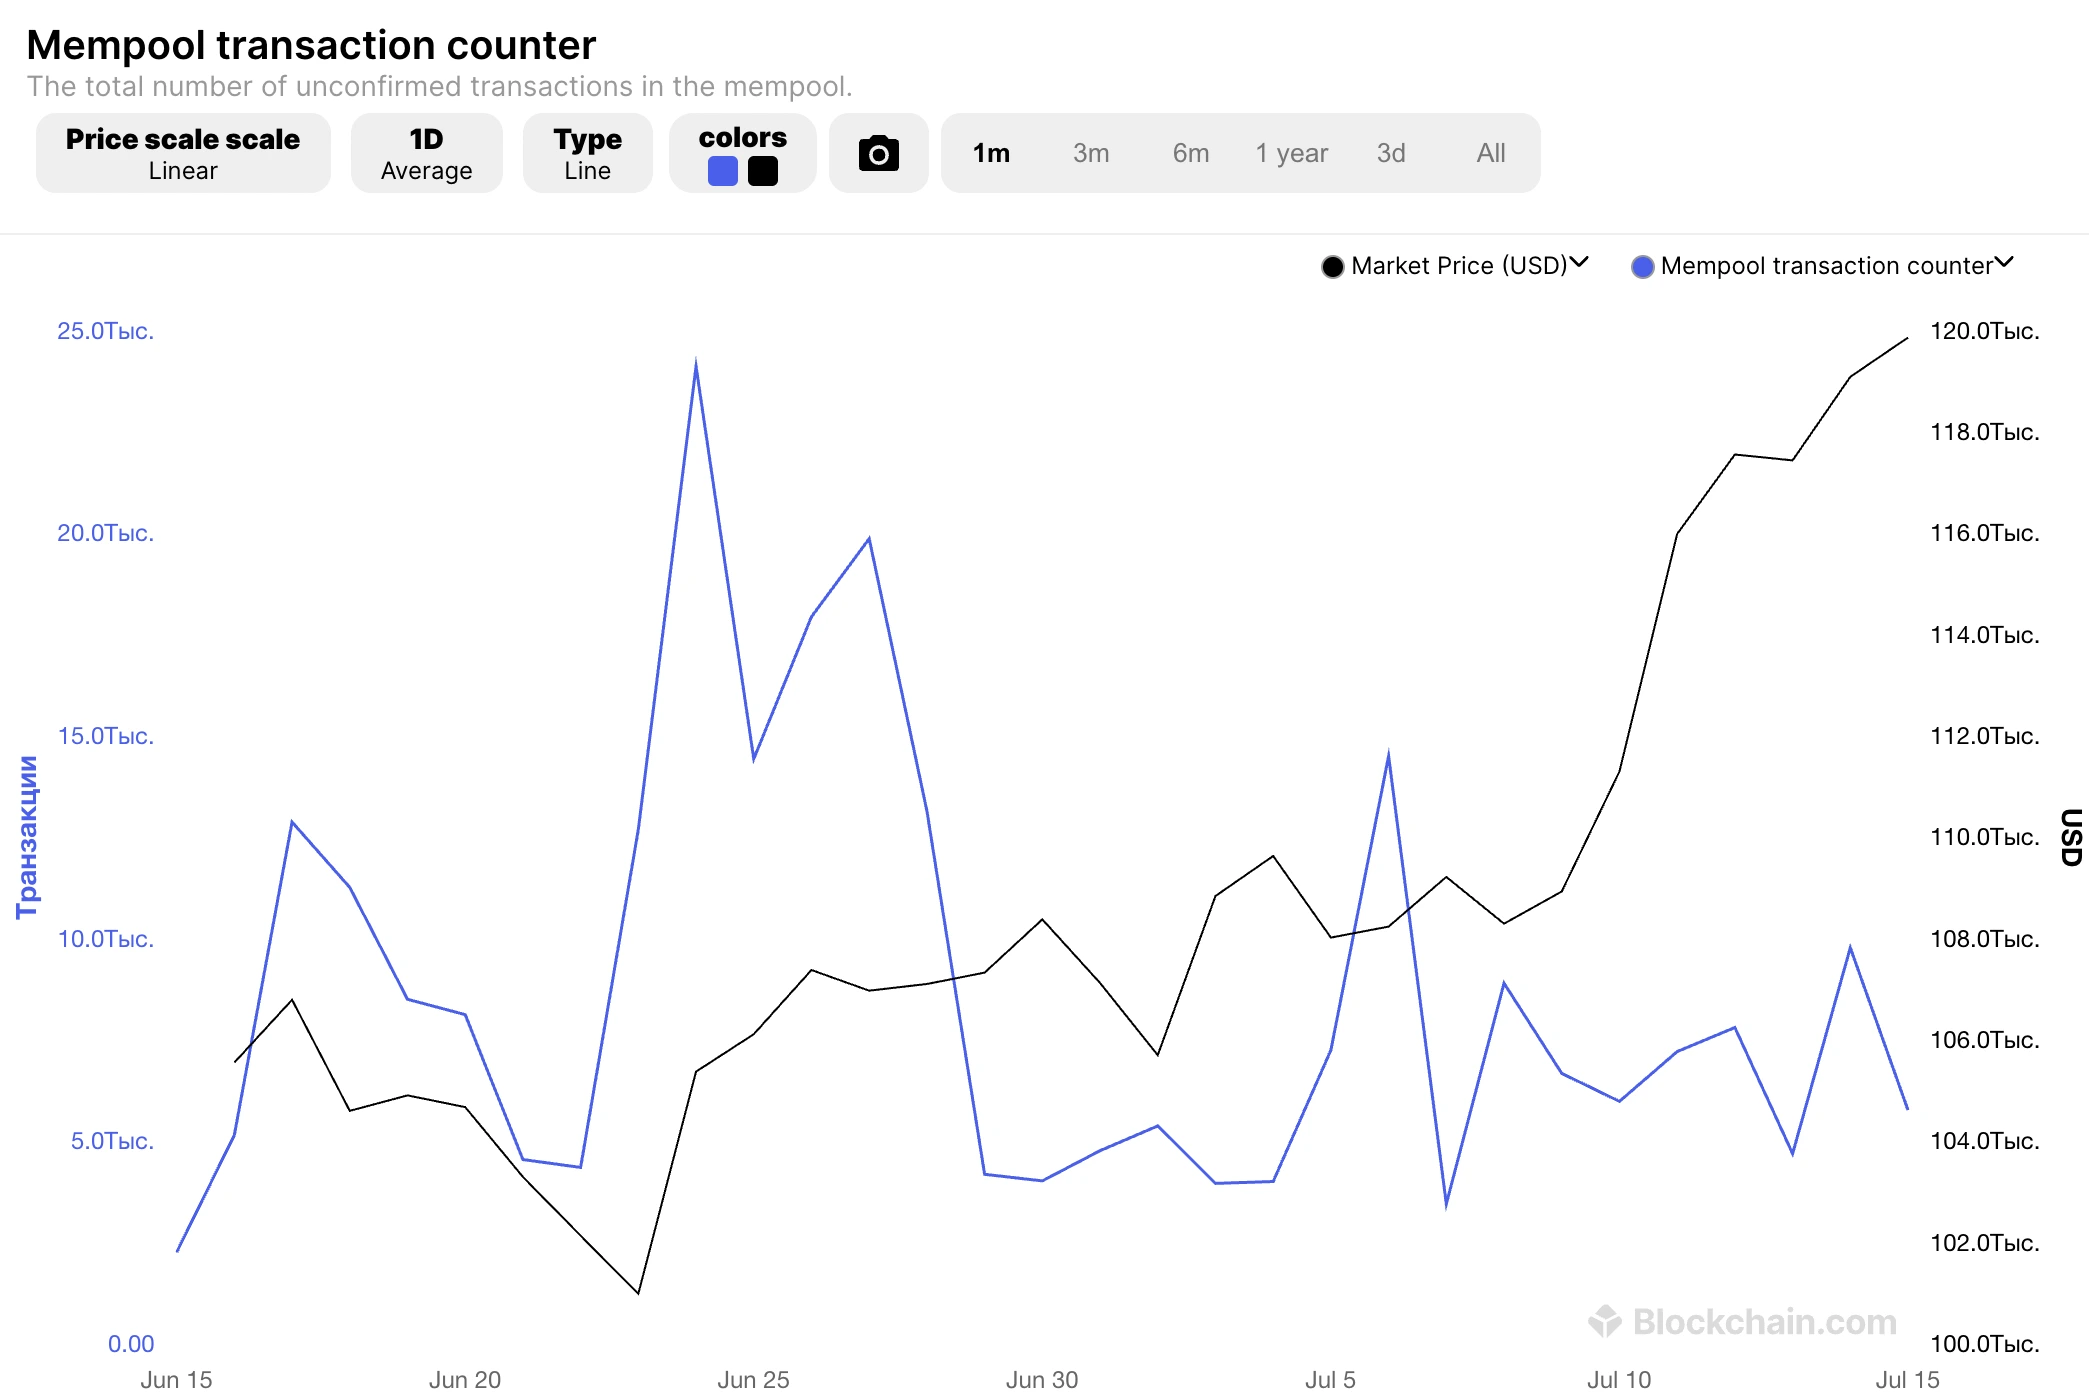Switch to the 3m time range
2089x1397 pixels.
pyautogui.click(x=1091, y=153)
